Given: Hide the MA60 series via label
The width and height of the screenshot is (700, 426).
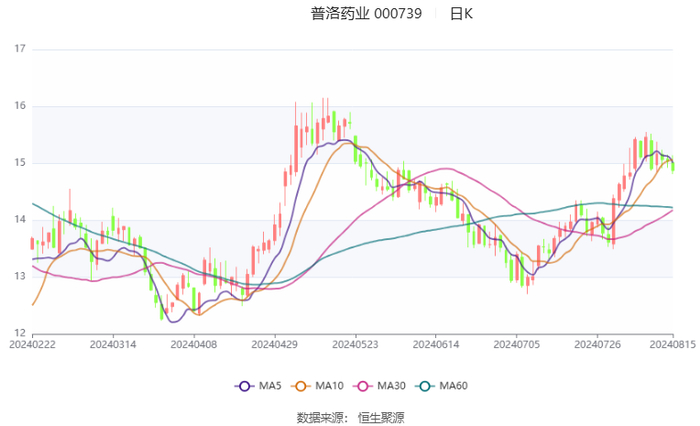Looking at the screenshot, I should coord(454,386).
